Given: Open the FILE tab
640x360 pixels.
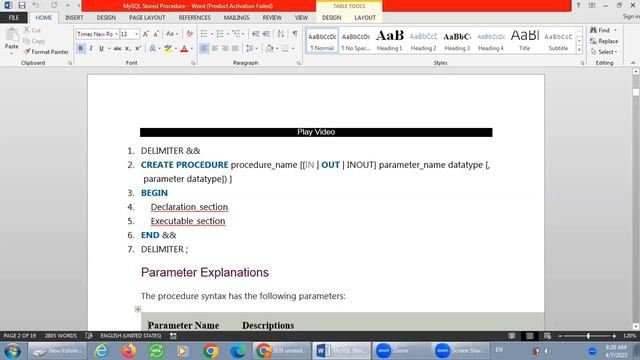Looking at the screenshot, I should [14, 18].
